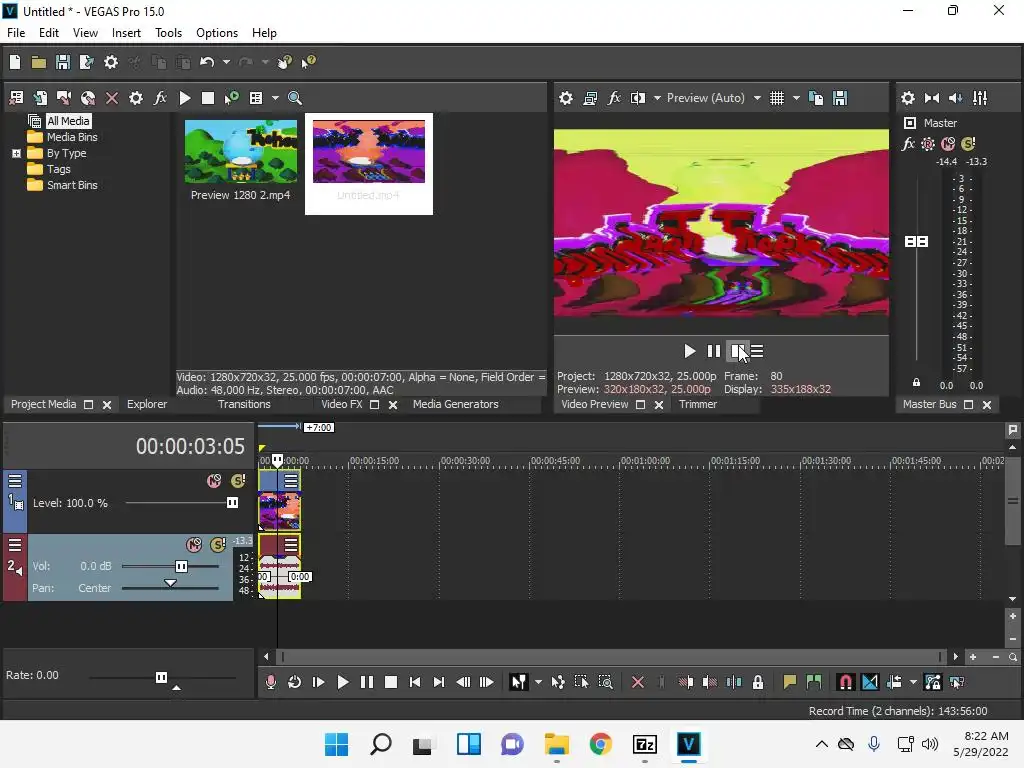Click Play From Start in timeline transport

319,682
